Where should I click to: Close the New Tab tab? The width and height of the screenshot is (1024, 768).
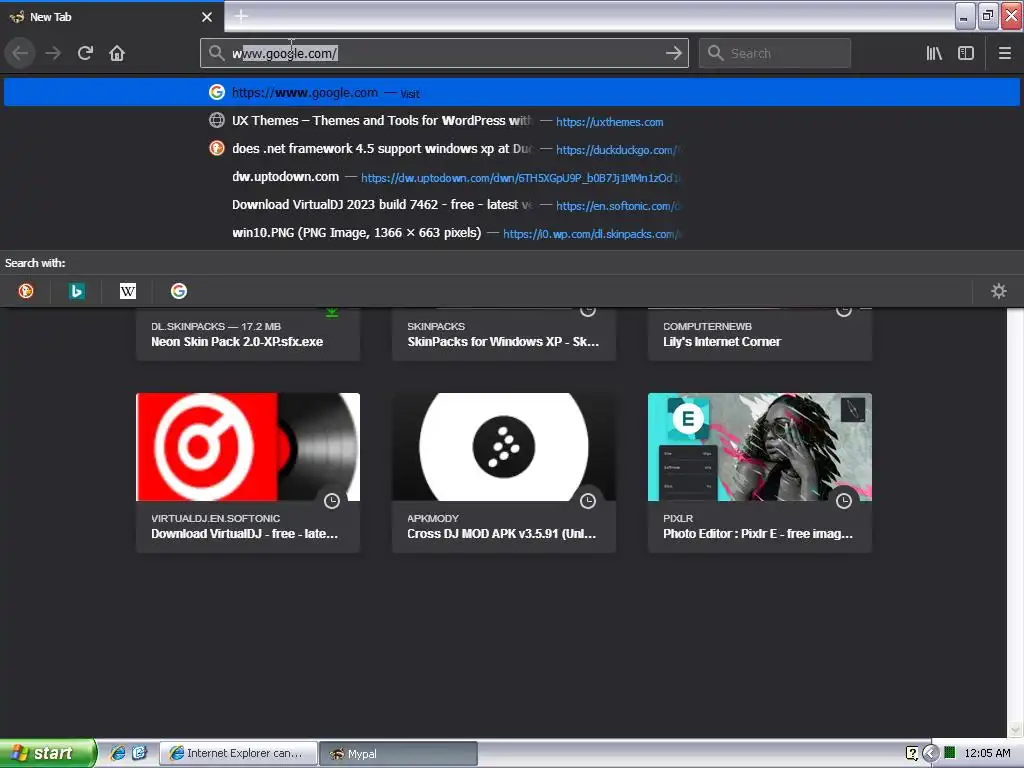tap(207, 17)
